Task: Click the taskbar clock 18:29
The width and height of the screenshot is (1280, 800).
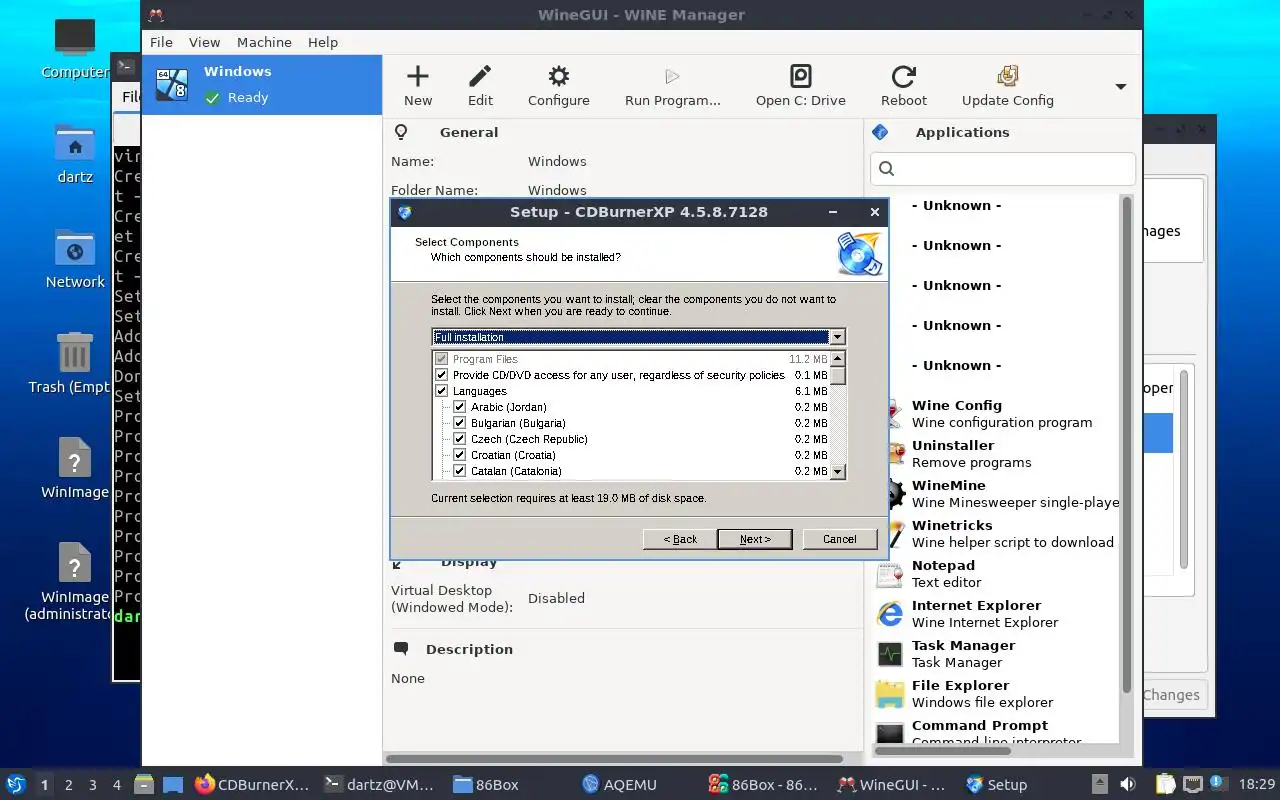Action: (x=1257, y=785)
